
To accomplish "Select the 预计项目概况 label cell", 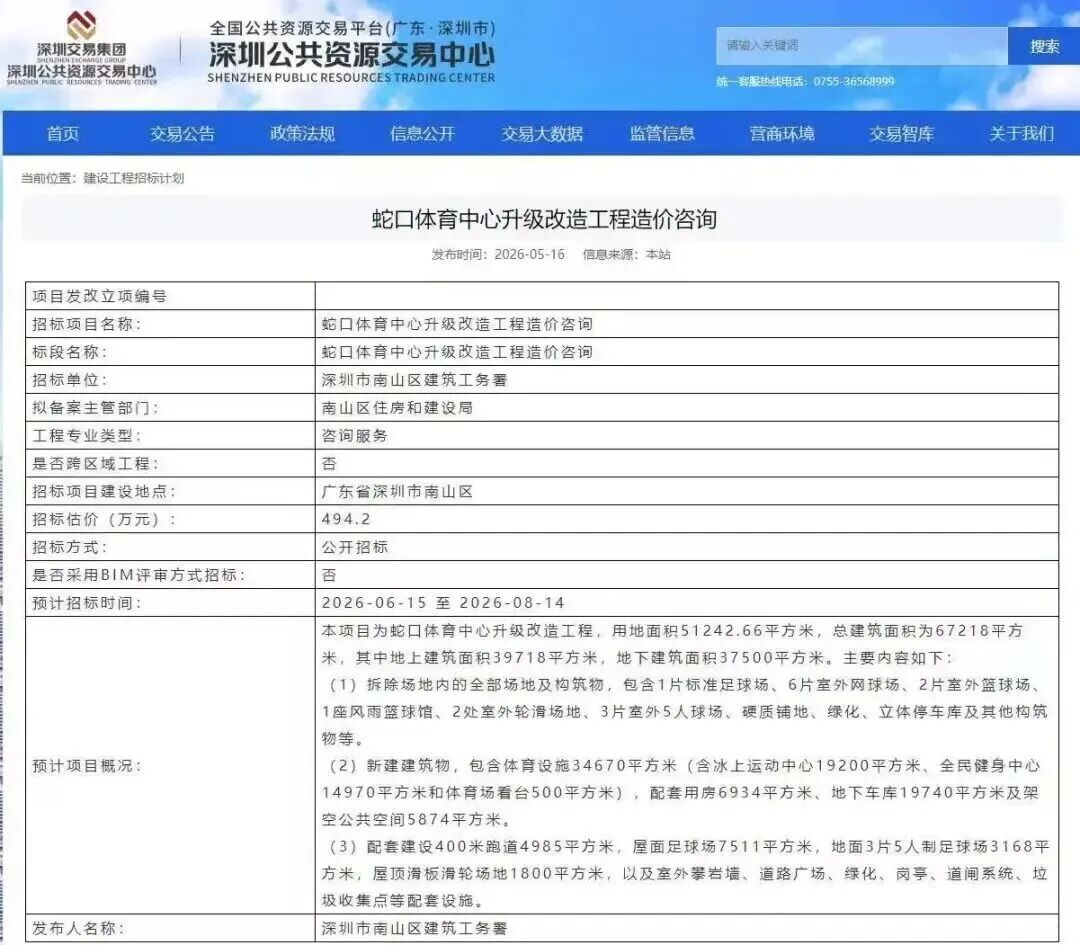I will (170, 765).
